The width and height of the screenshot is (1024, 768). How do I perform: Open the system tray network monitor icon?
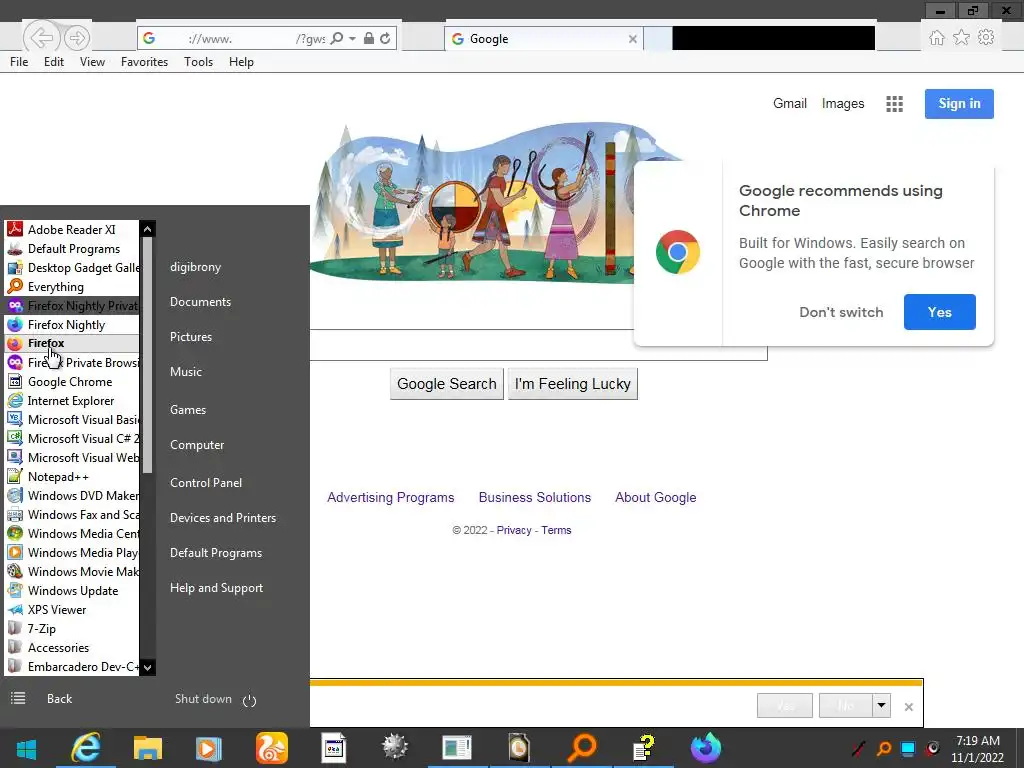click(908, 748)
